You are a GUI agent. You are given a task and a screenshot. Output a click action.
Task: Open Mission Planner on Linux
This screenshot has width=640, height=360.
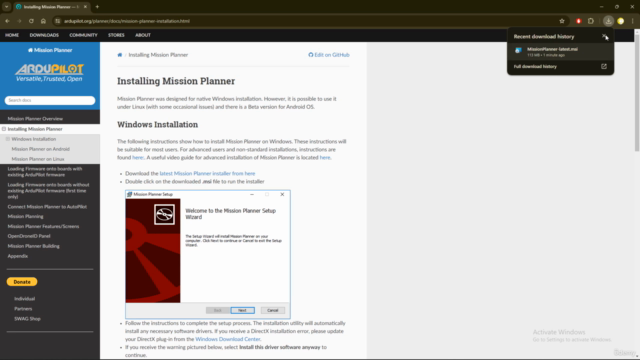pos(38,159)
